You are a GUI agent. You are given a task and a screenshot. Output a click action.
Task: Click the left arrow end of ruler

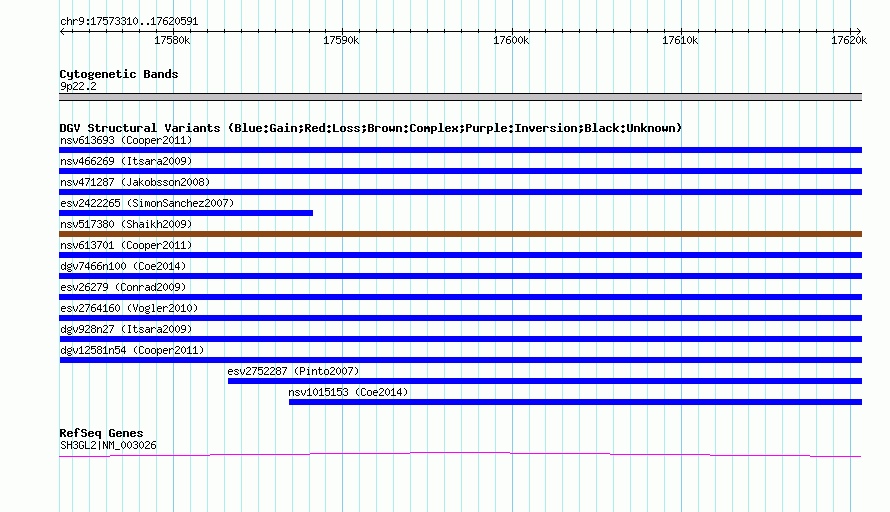point(62,31)
